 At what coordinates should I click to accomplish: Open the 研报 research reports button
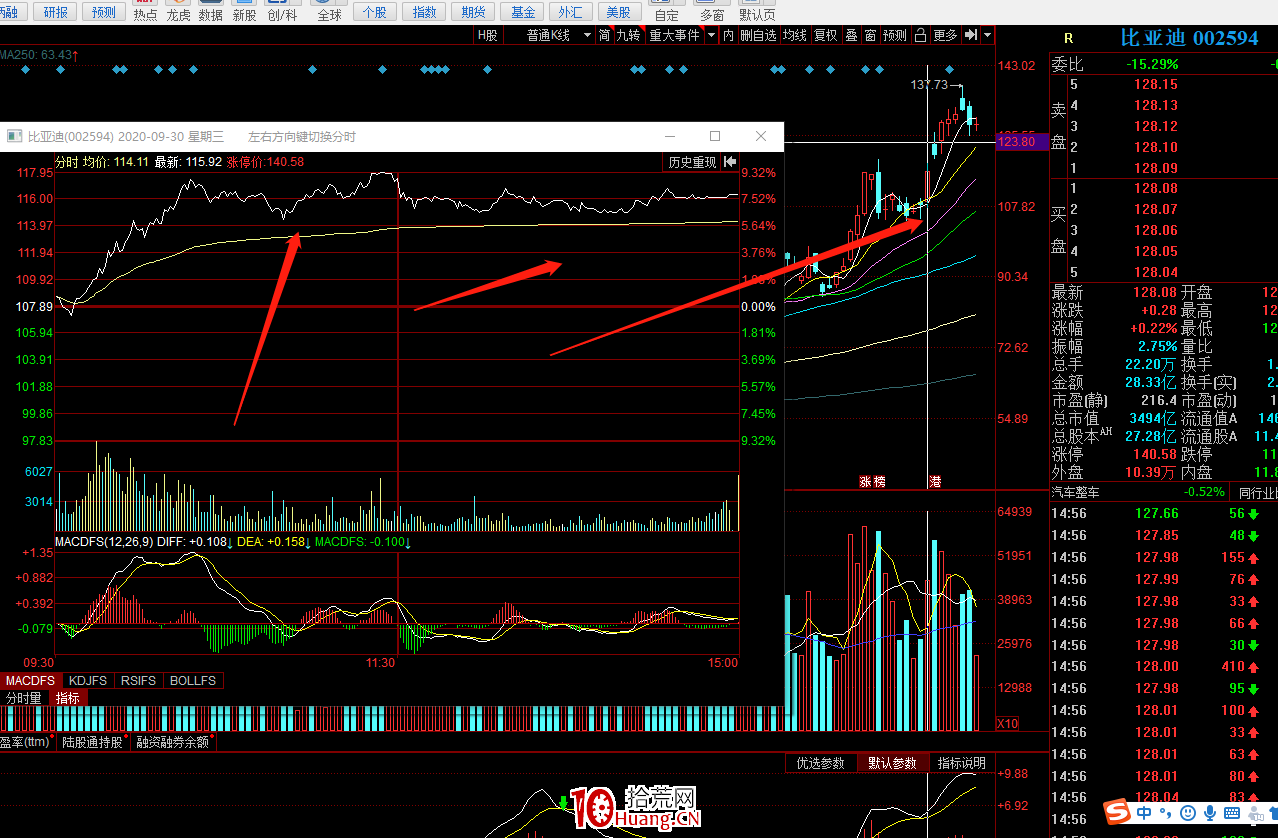click(56, 12)
